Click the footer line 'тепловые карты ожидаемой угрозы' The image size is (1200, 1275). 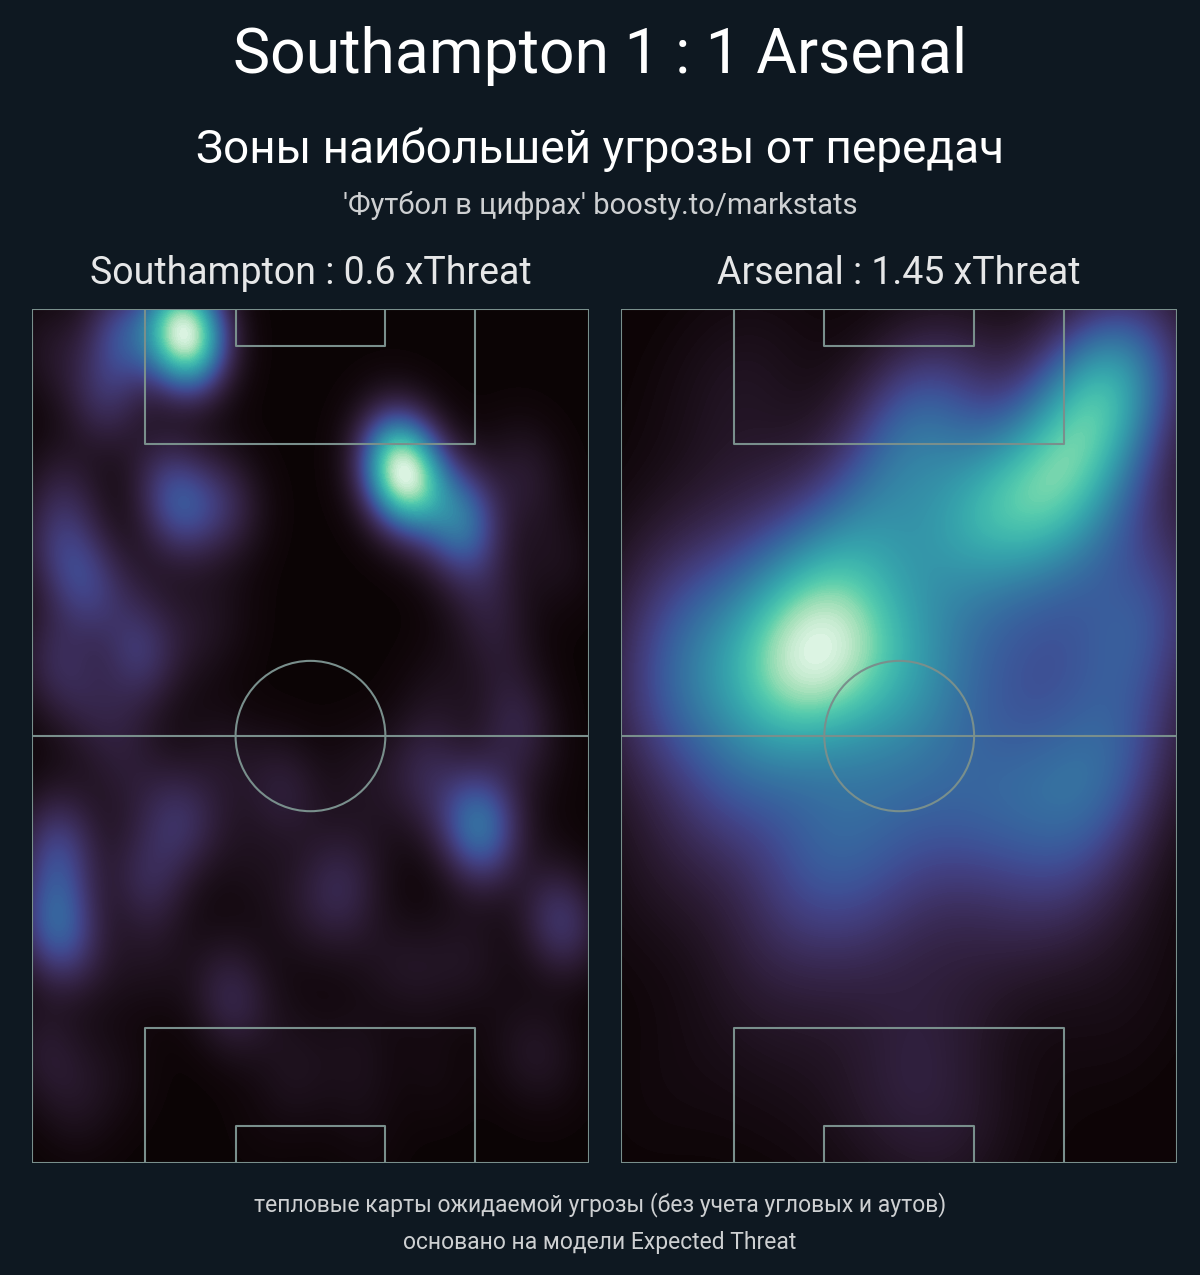click(x=600, y=1204)
